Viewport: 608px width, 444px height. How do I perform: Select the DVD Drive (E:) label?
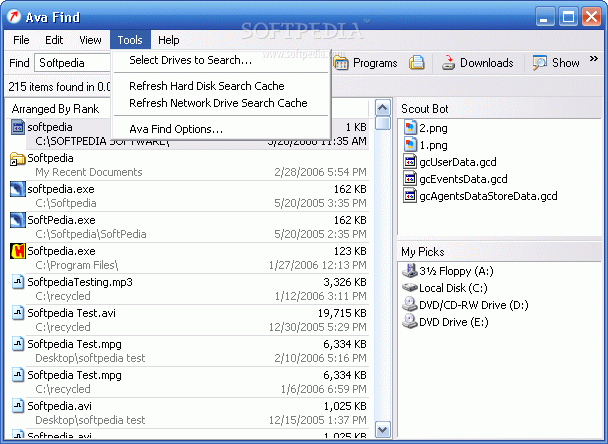tap(454, 322)
